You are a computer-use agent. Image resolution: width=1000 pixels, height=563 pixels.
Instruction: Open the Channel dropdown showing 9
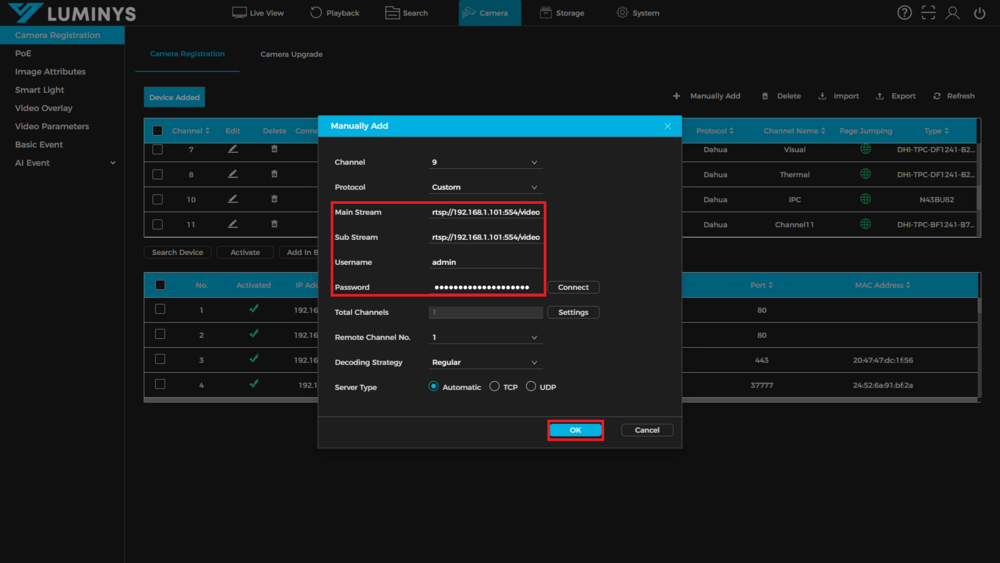(485, 162)
